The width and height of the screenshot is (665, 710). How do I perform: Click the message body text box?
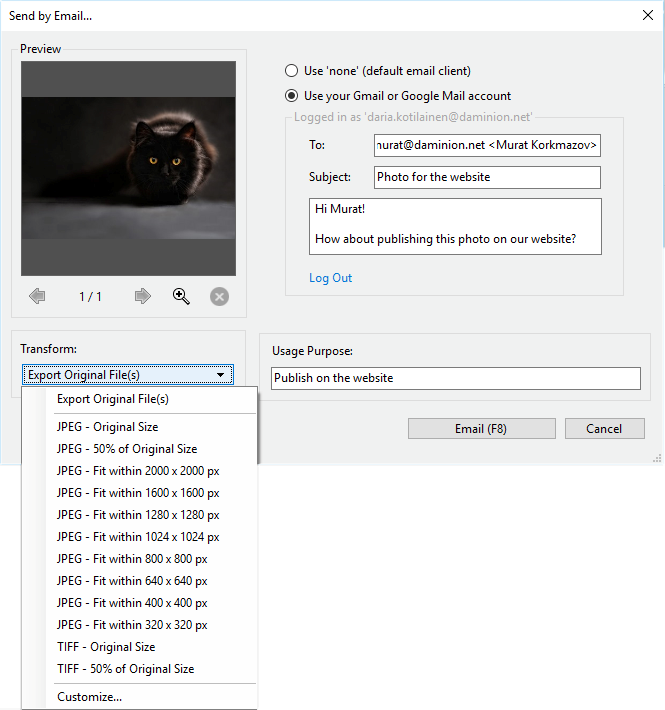point(455,226)
